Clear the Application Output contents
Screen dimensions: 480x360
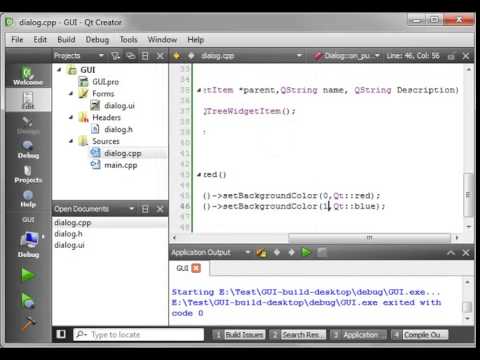(262, 252)
